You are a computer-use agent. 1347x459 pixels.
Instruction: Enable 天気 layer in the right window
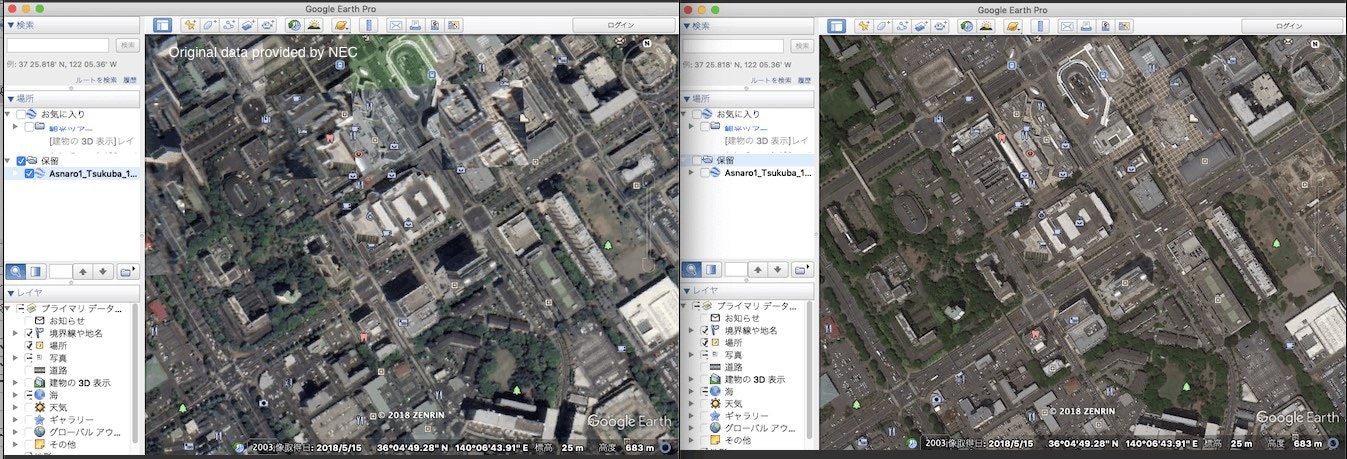(x=703, y=403)
